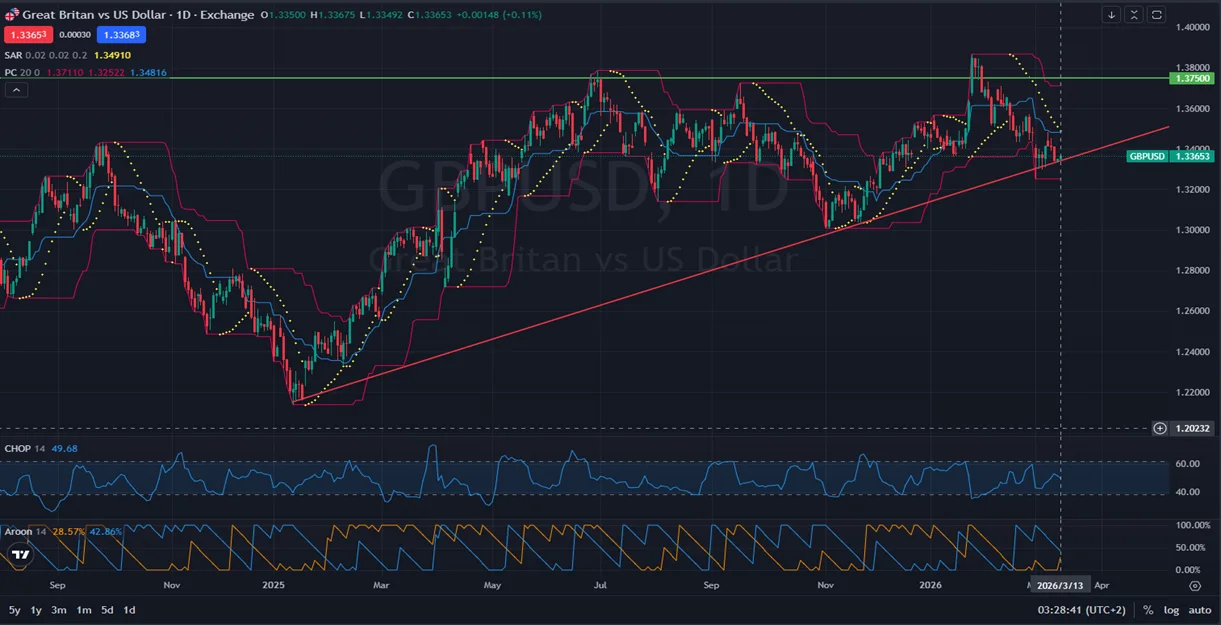This screenshot has width=1221, height=625.
Task: Collapse the indicator legend with the chevron
Action: [16, 90]
